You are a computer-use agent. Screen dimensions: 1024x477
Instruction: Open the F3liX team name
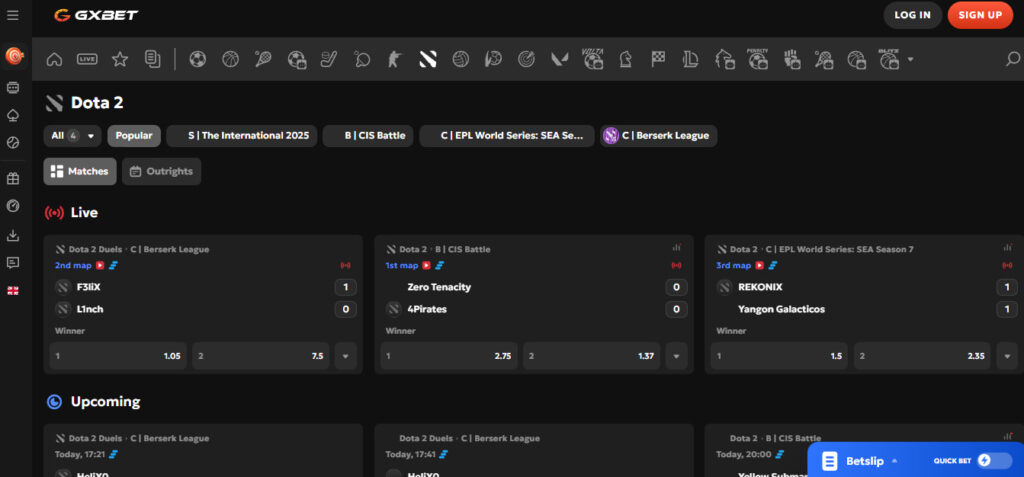coord(89,287)
